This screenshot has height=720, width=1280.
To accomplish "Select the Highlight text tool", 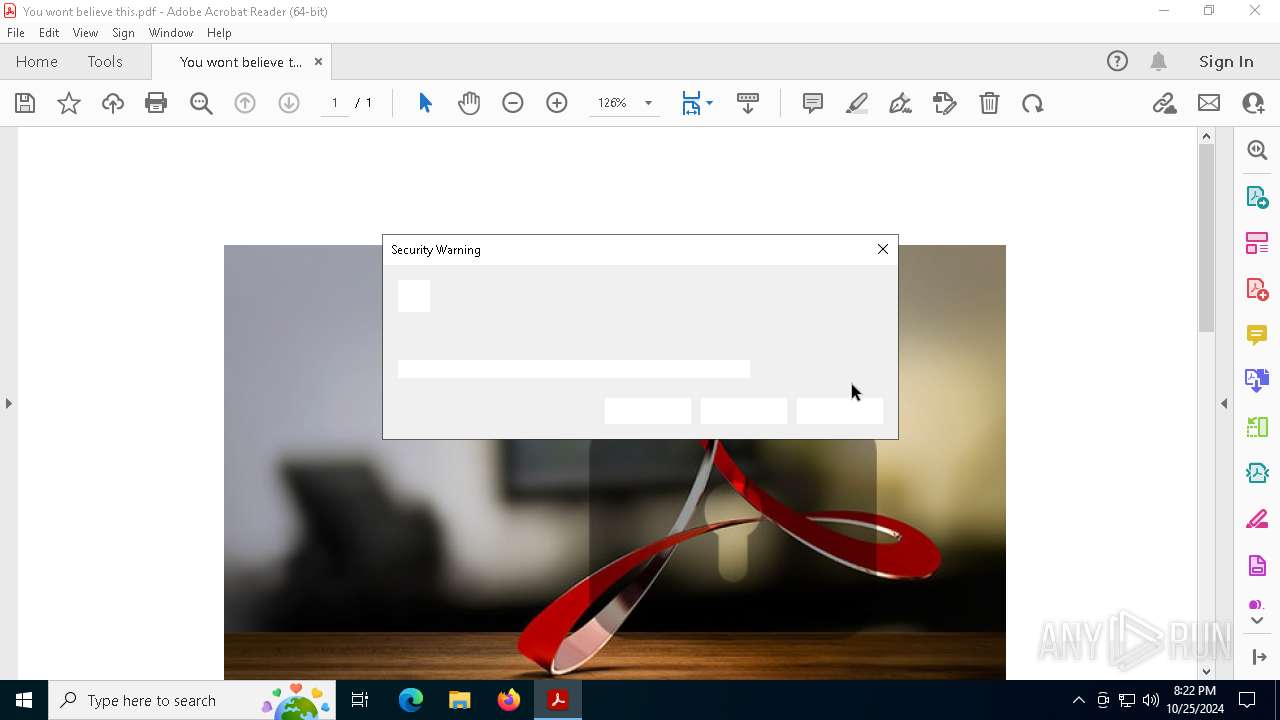I will [x=857, y=103].
